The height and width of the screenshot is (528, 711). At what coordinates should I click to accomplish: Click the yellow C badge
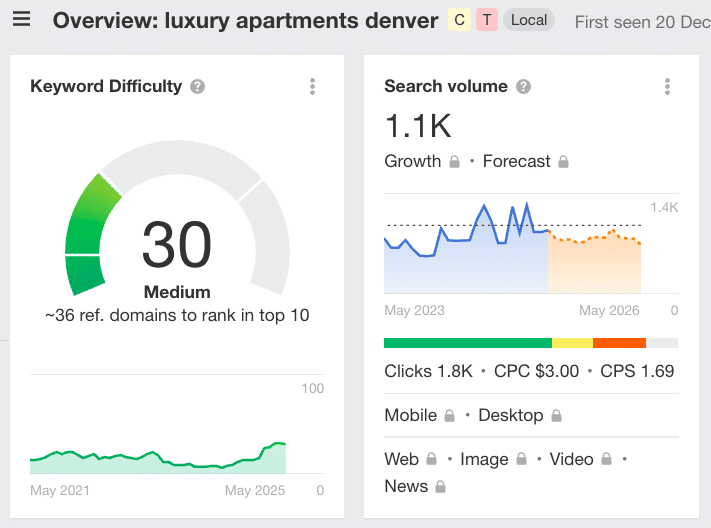pyautogui.click(x=459, y=20)
